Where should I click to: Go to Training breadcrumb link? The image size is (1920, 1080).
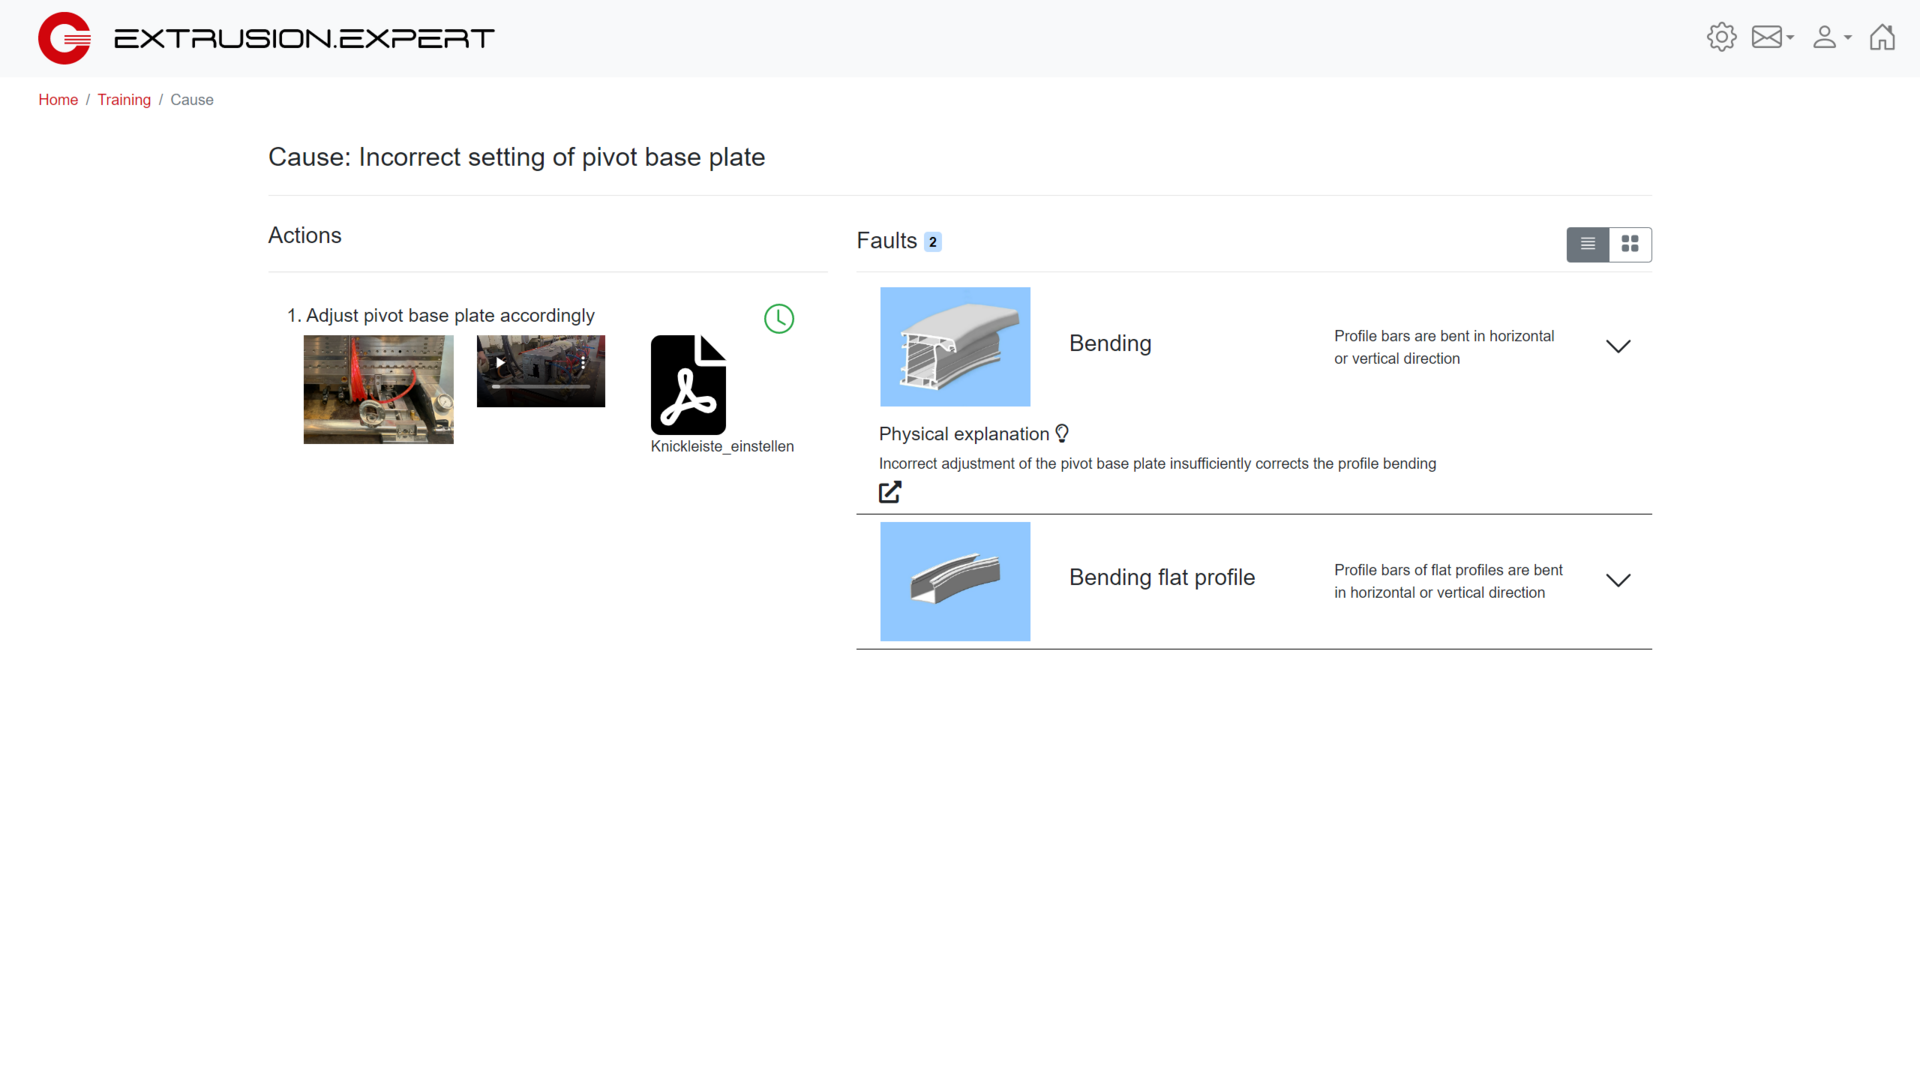click(124, 100)
